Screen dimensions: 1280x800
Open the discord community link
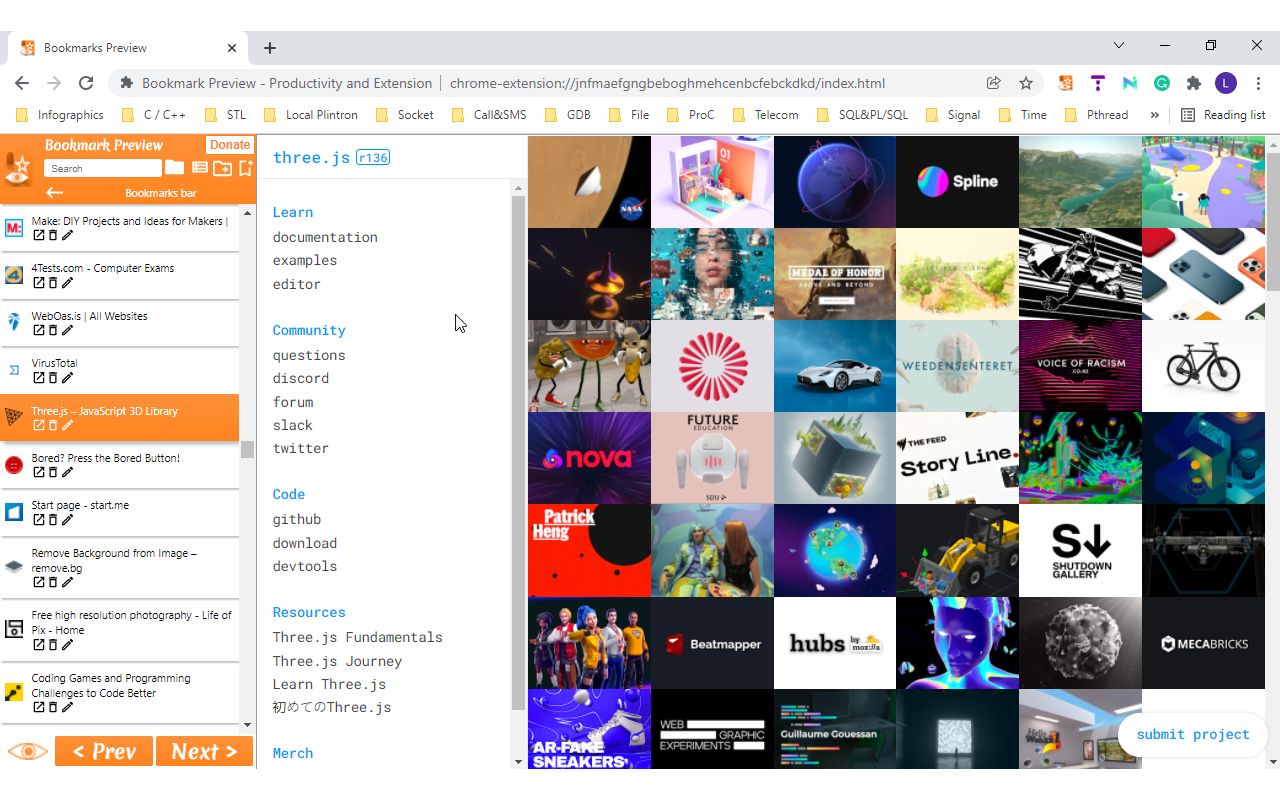click(301, 378)
